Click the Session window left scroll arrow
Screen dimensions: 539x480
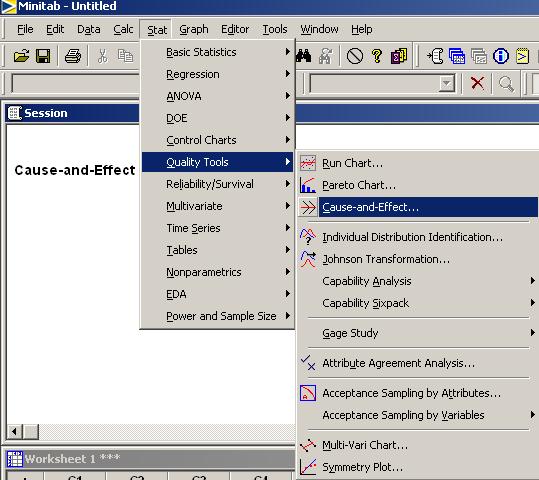click(x=14, y=431)
